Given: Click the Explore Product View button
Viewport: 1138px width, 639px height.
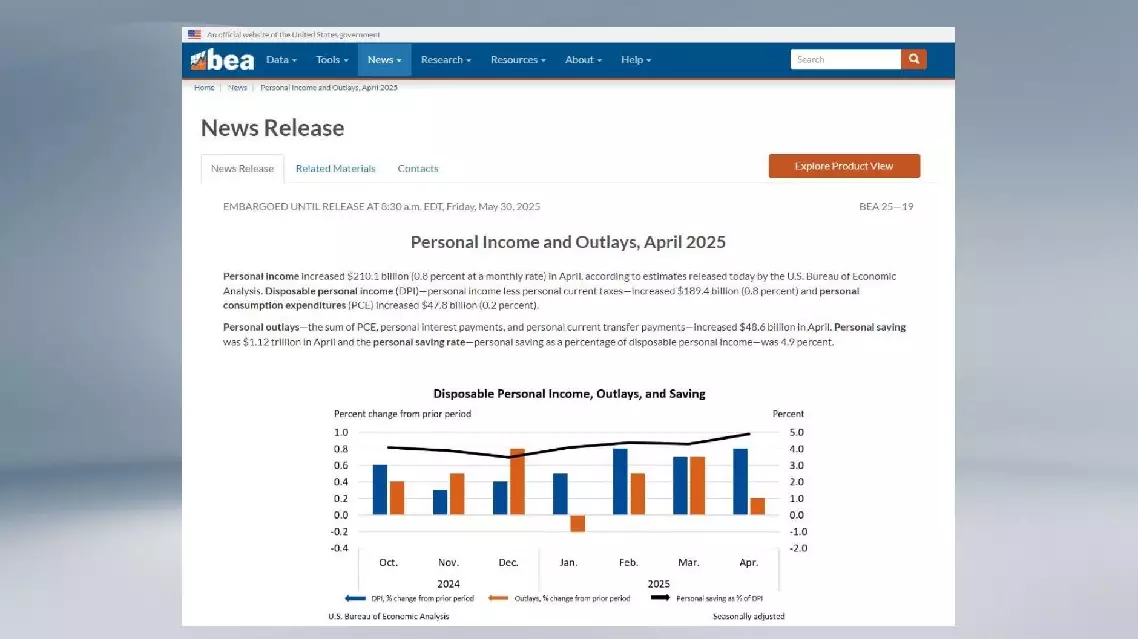Looking at the screenshot, I should click(x=844, y=166).
